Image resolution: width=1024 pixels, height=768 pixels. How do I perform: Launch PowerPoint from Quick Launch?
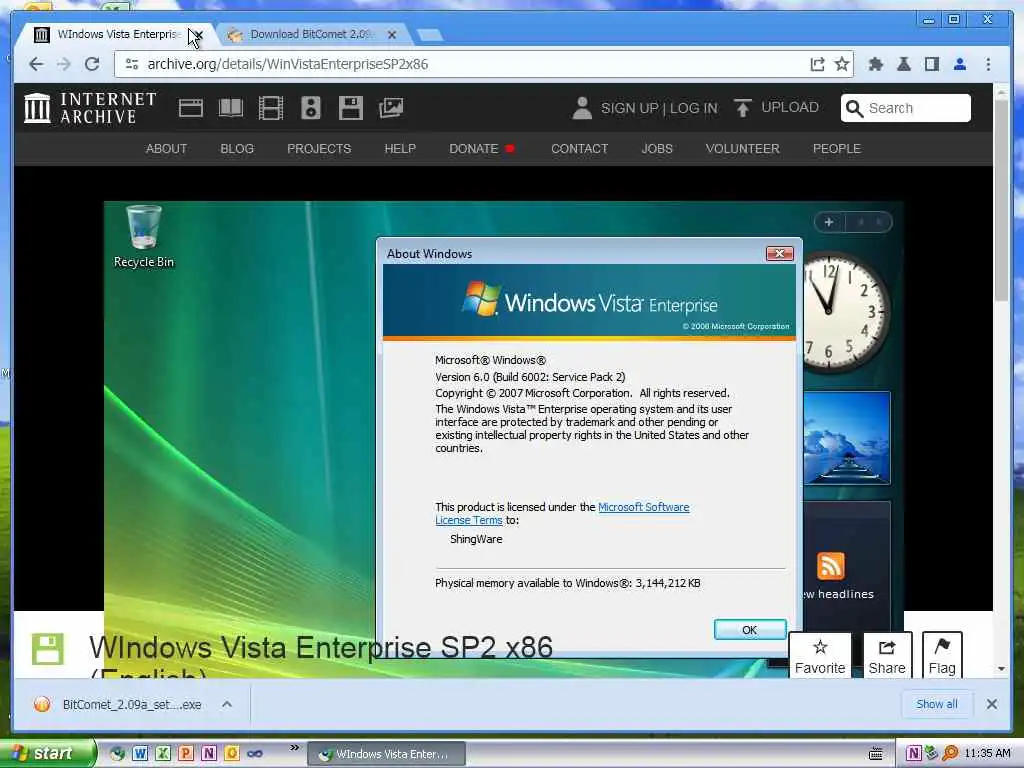tap(185, 754)
